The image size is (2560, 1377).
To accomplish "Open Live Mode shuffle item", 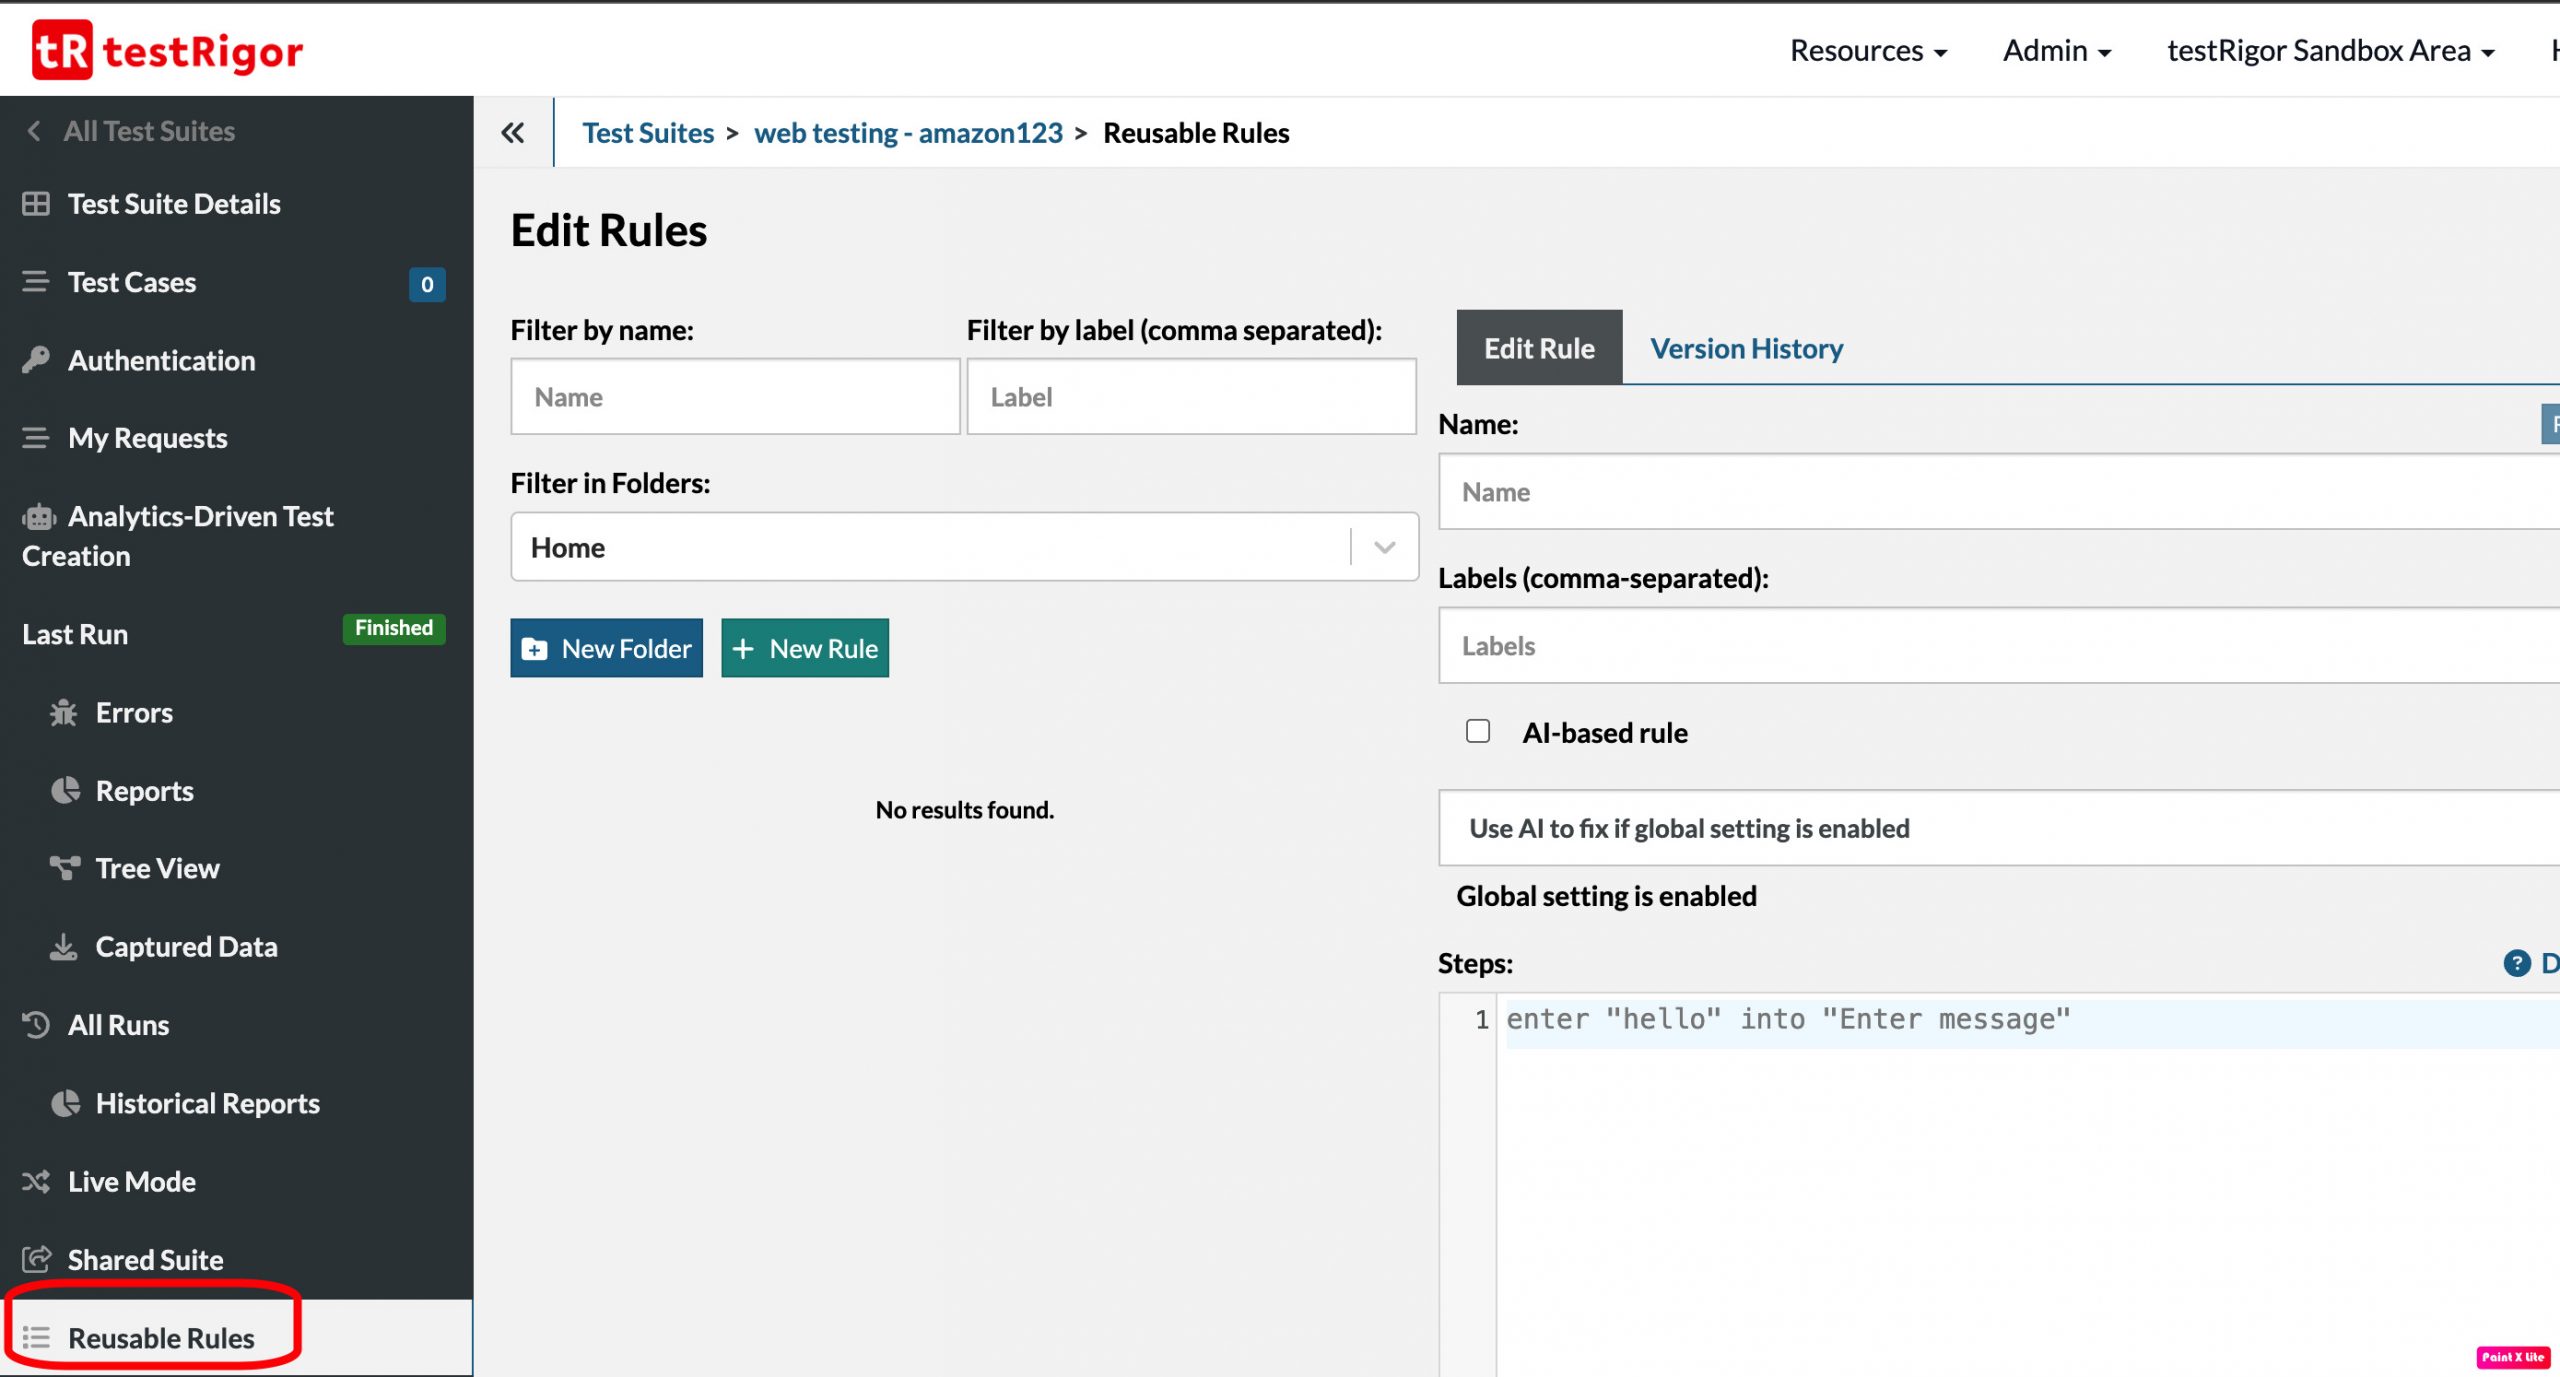I will pyautogui.click(x=131, y=1181).
